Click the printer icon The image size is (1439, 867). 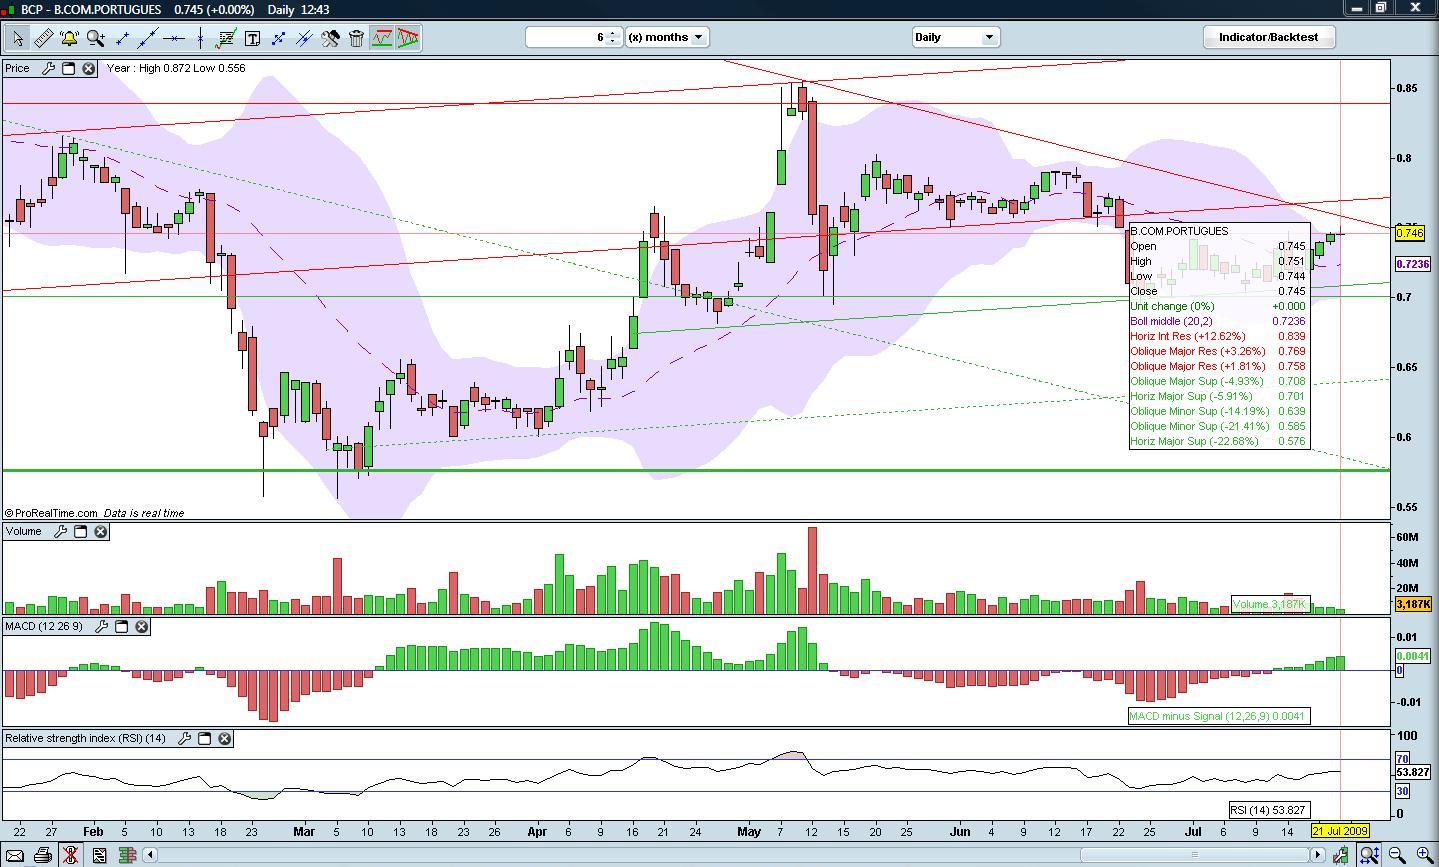[x=42, y=855]
